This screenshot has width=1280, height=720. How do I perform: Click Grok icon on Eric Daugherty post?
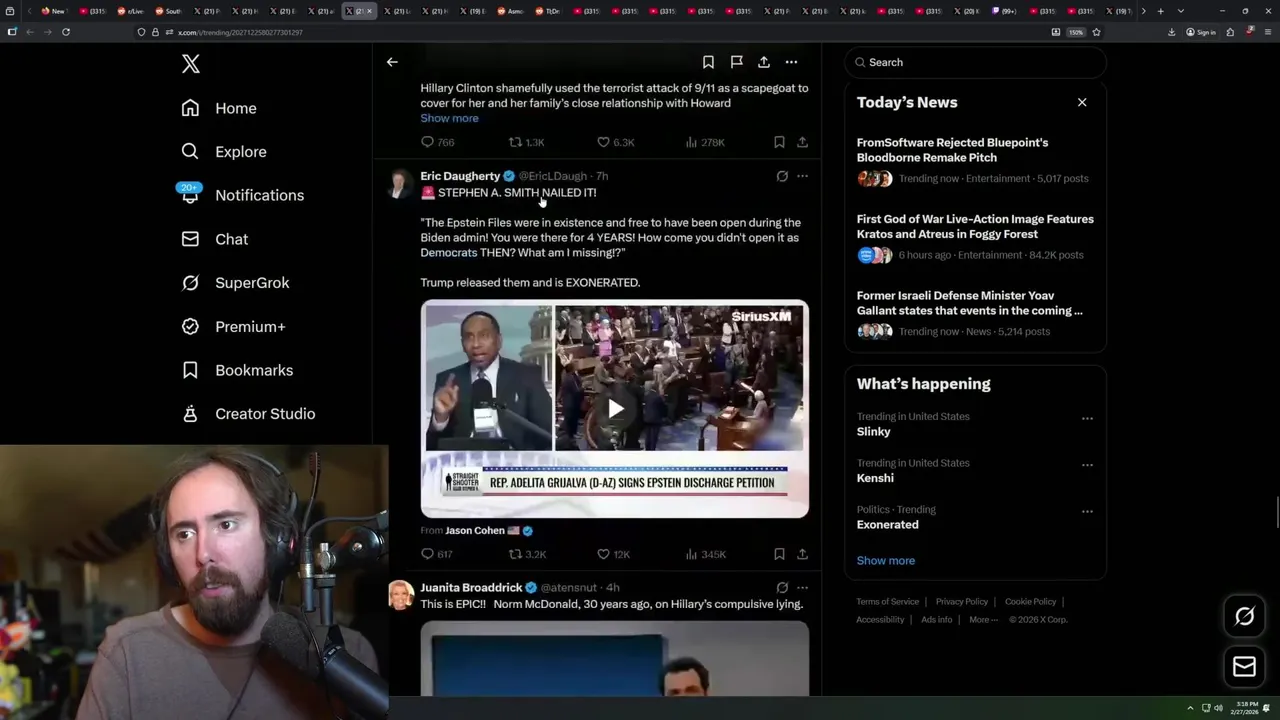click(x=782, y=176)
